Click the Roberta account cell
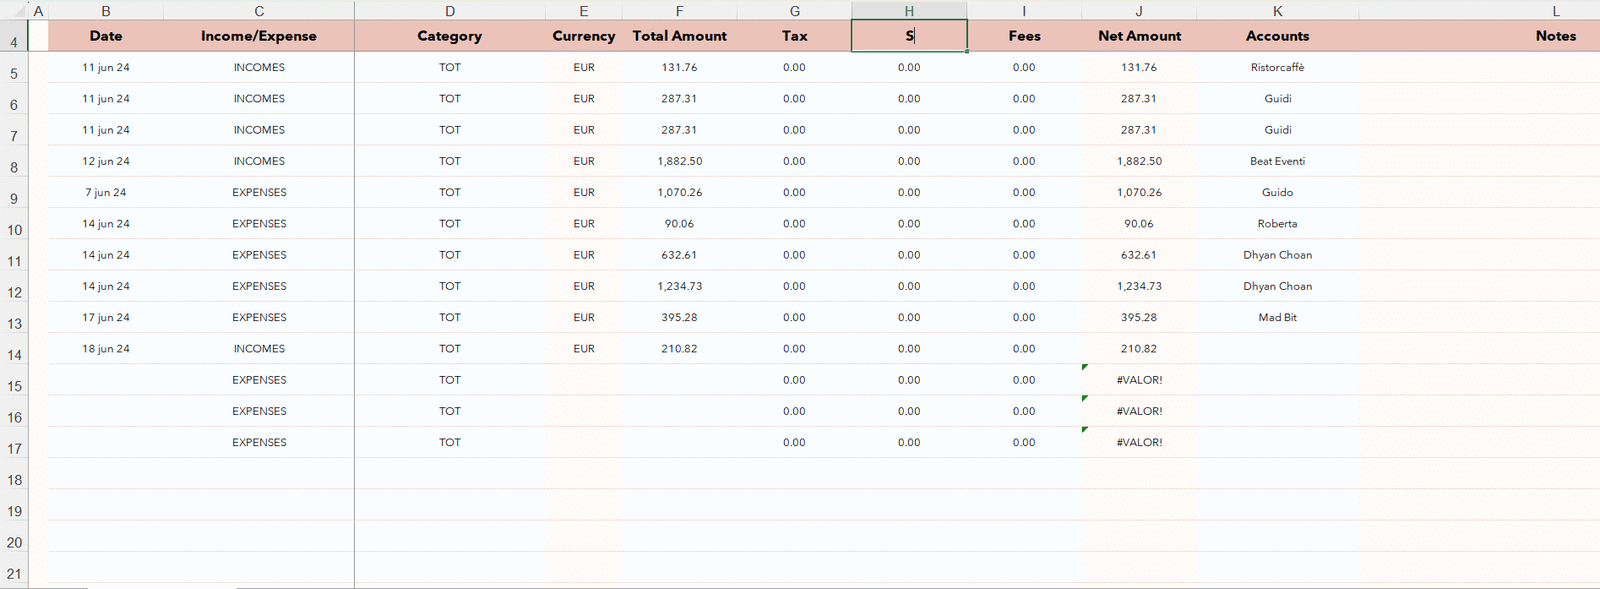 point(1277,224)
